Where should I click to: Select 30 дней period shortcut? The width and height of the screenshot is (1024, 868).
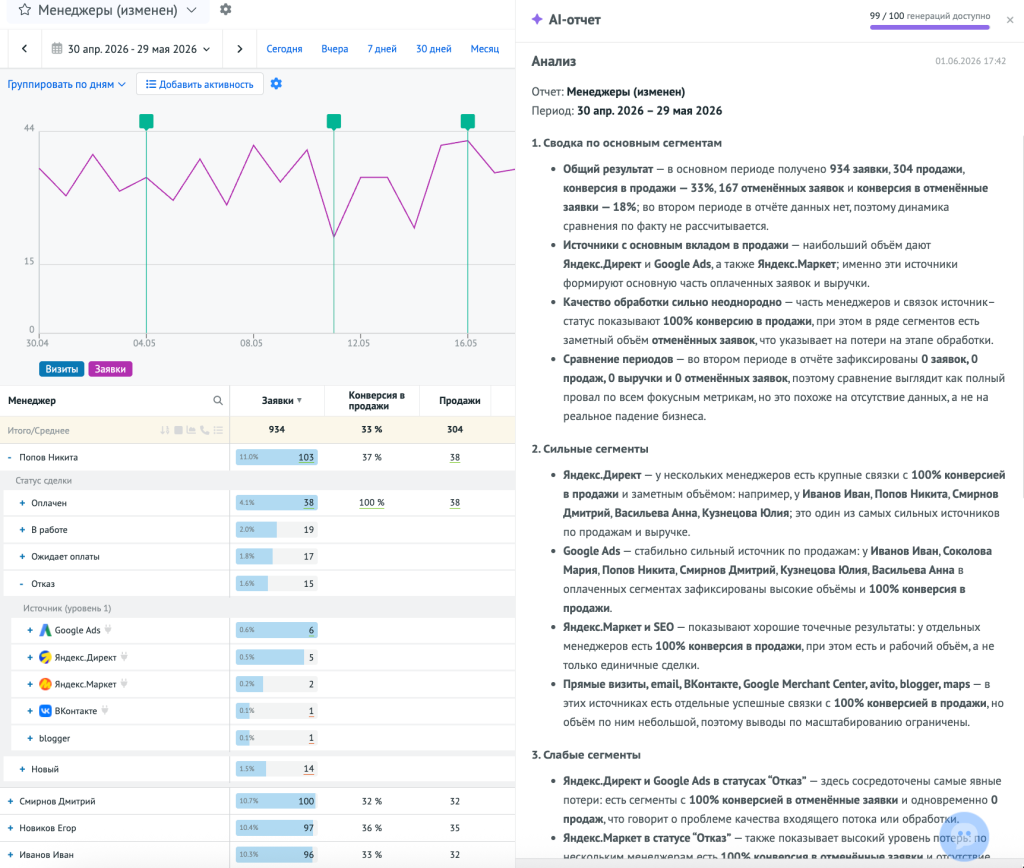[x=434, y=49]
